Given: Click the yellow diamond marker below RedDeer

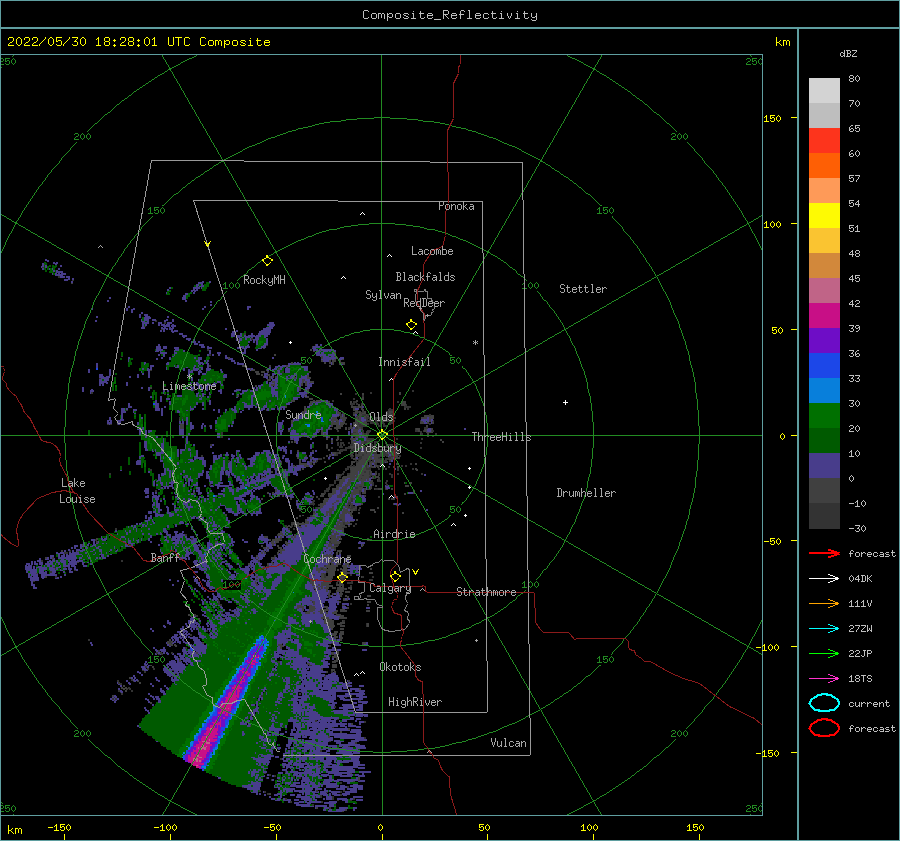Looking at the screenshot, I should (411, 325).
